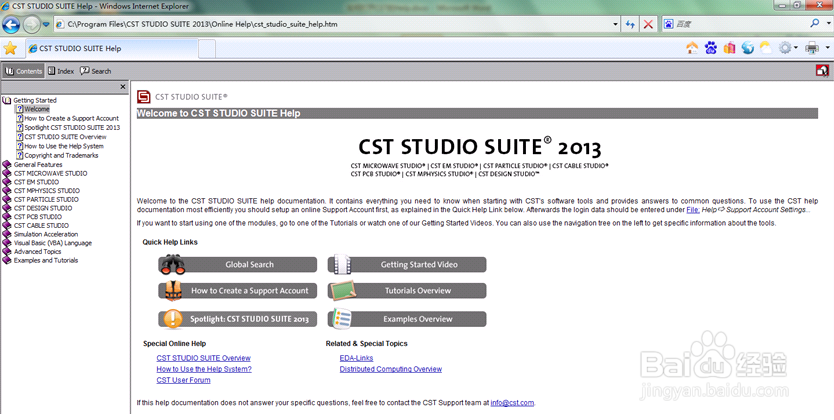Click How to Create a Support Account button
Image resolution: width=834 pixels, height=420 pixels.
pyautogui.click(x=238, y=291)
